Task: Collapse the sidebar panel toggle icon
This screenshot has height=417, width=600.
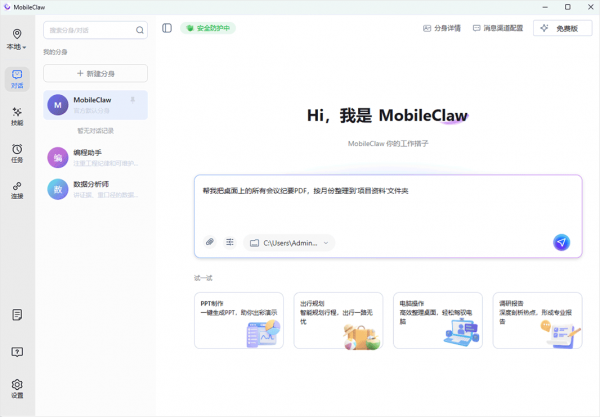Action: 167,28
